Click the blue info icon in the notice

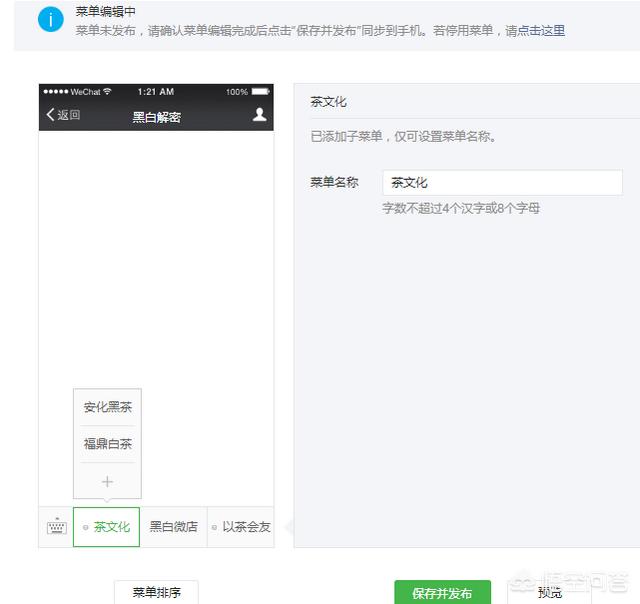click(x=51, y=19)
